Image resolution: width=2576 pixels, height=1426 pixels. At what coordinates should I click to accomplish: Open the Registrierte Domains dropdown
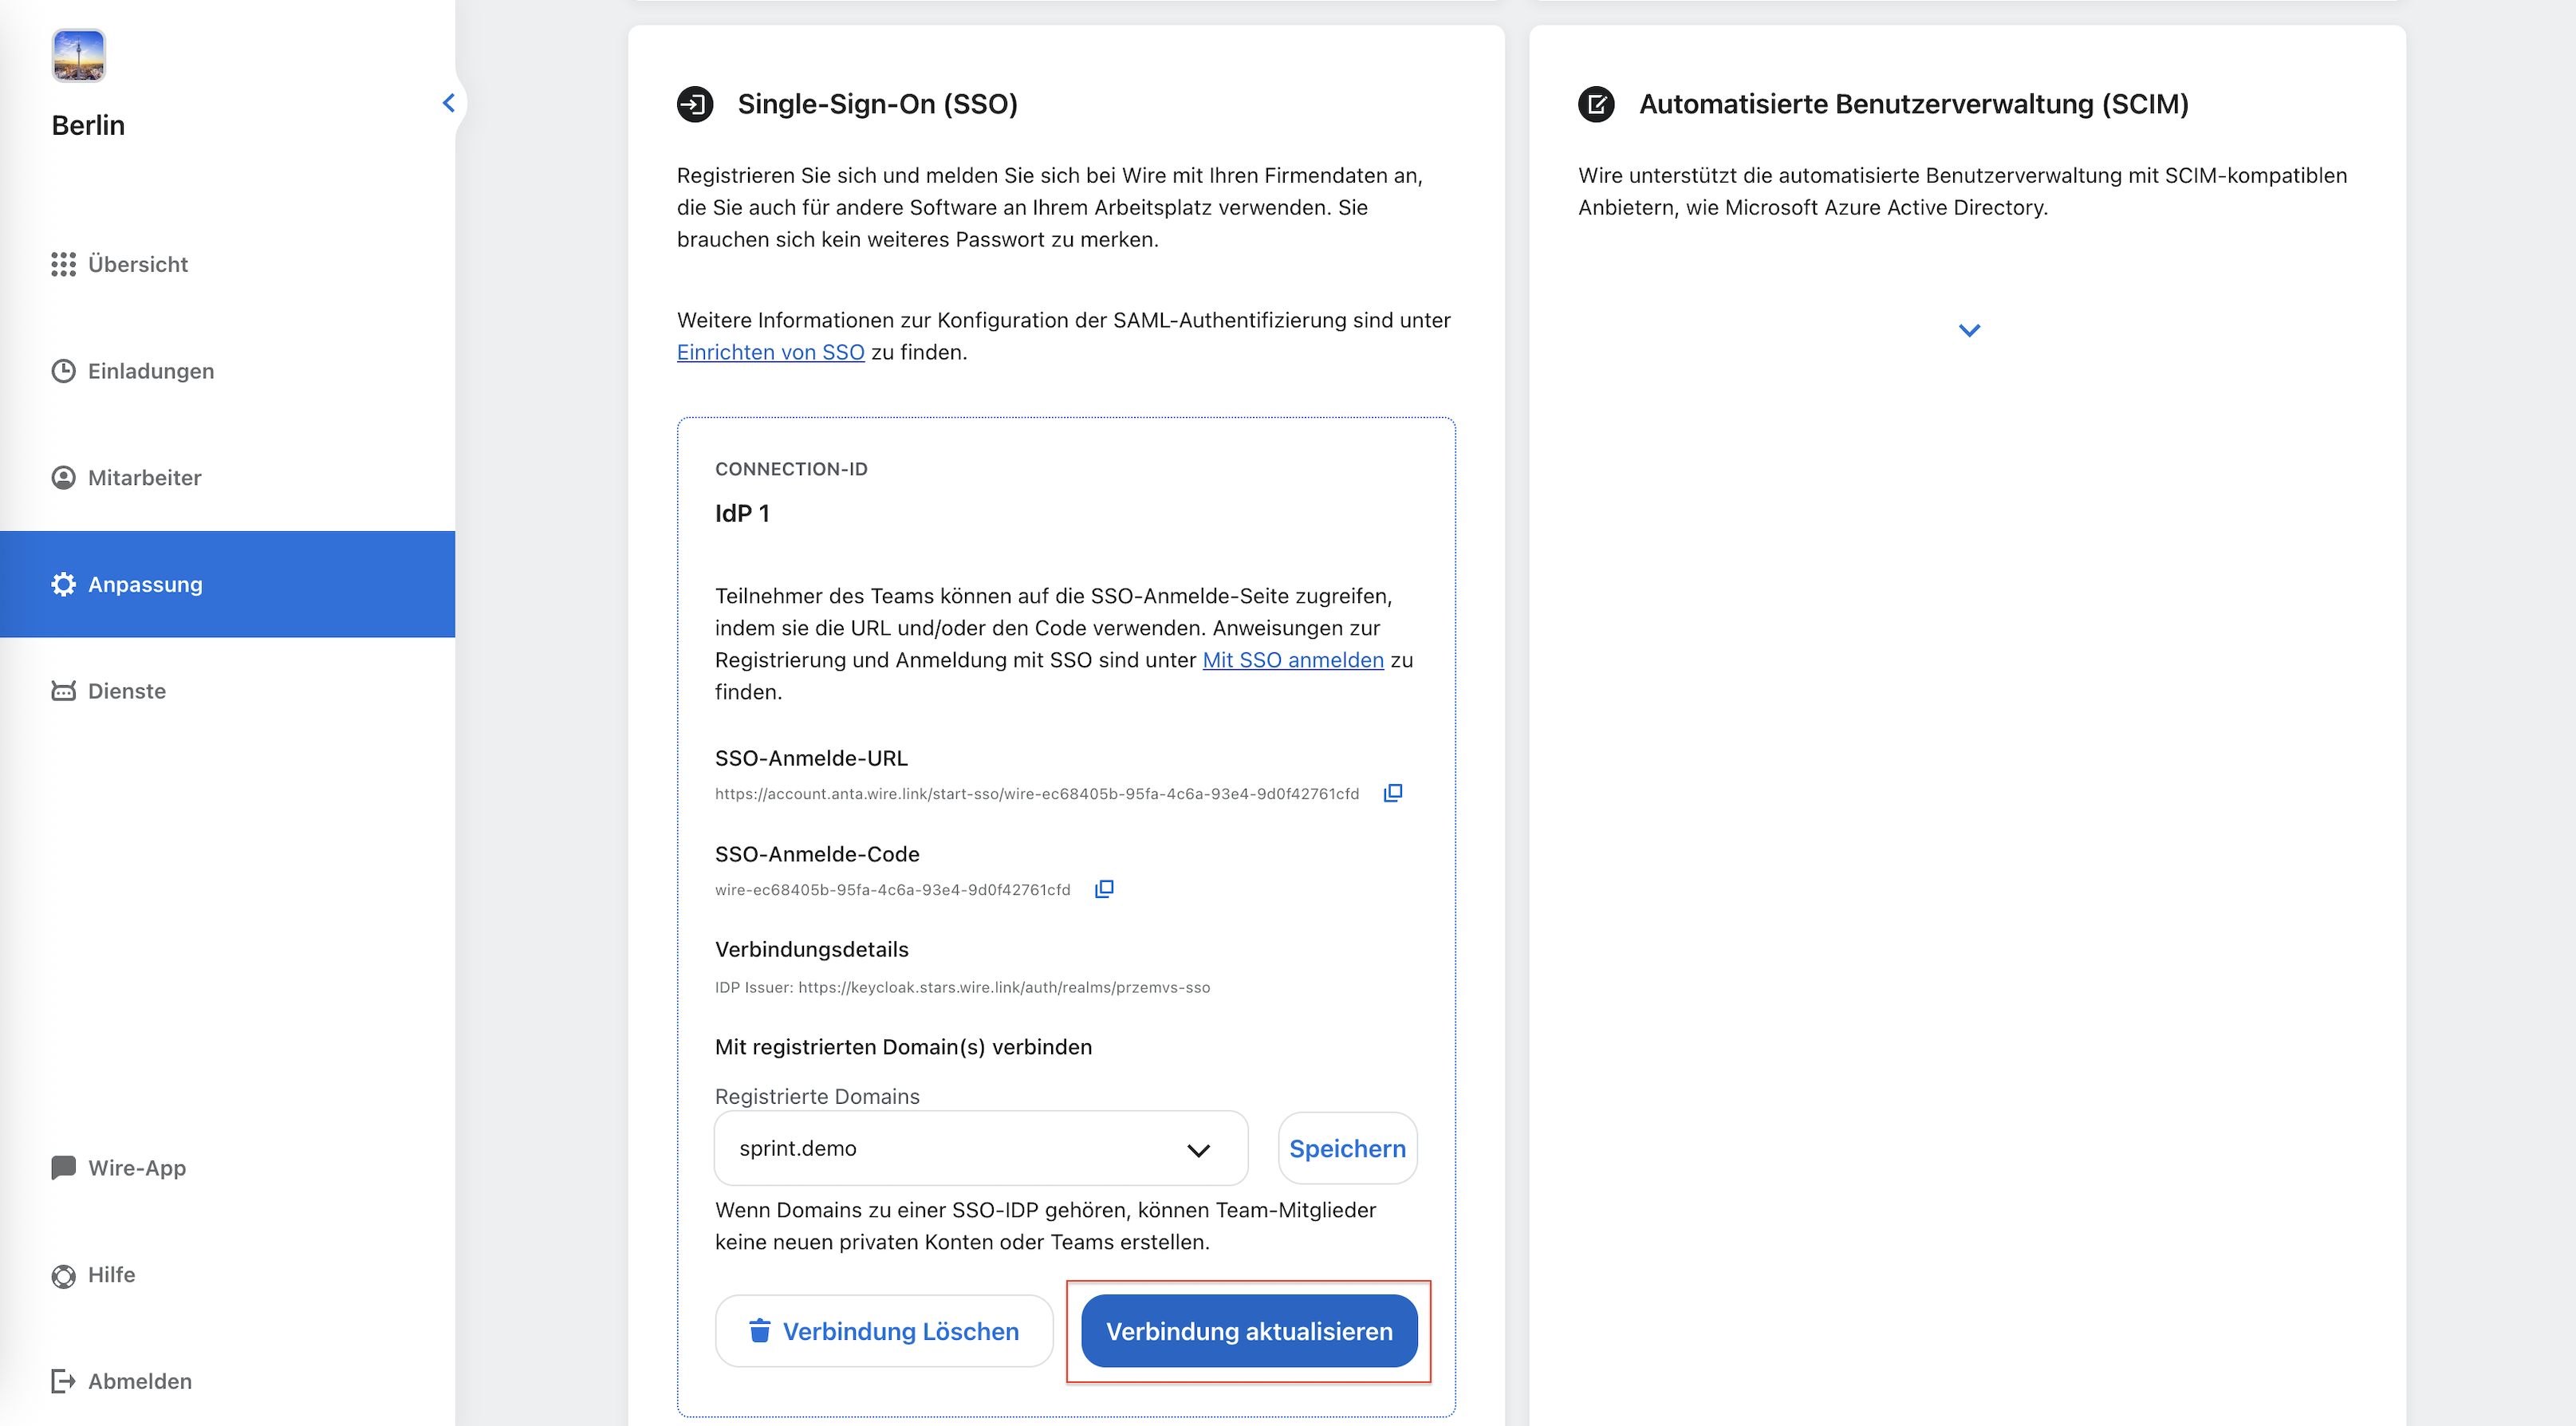[981, 1148]
